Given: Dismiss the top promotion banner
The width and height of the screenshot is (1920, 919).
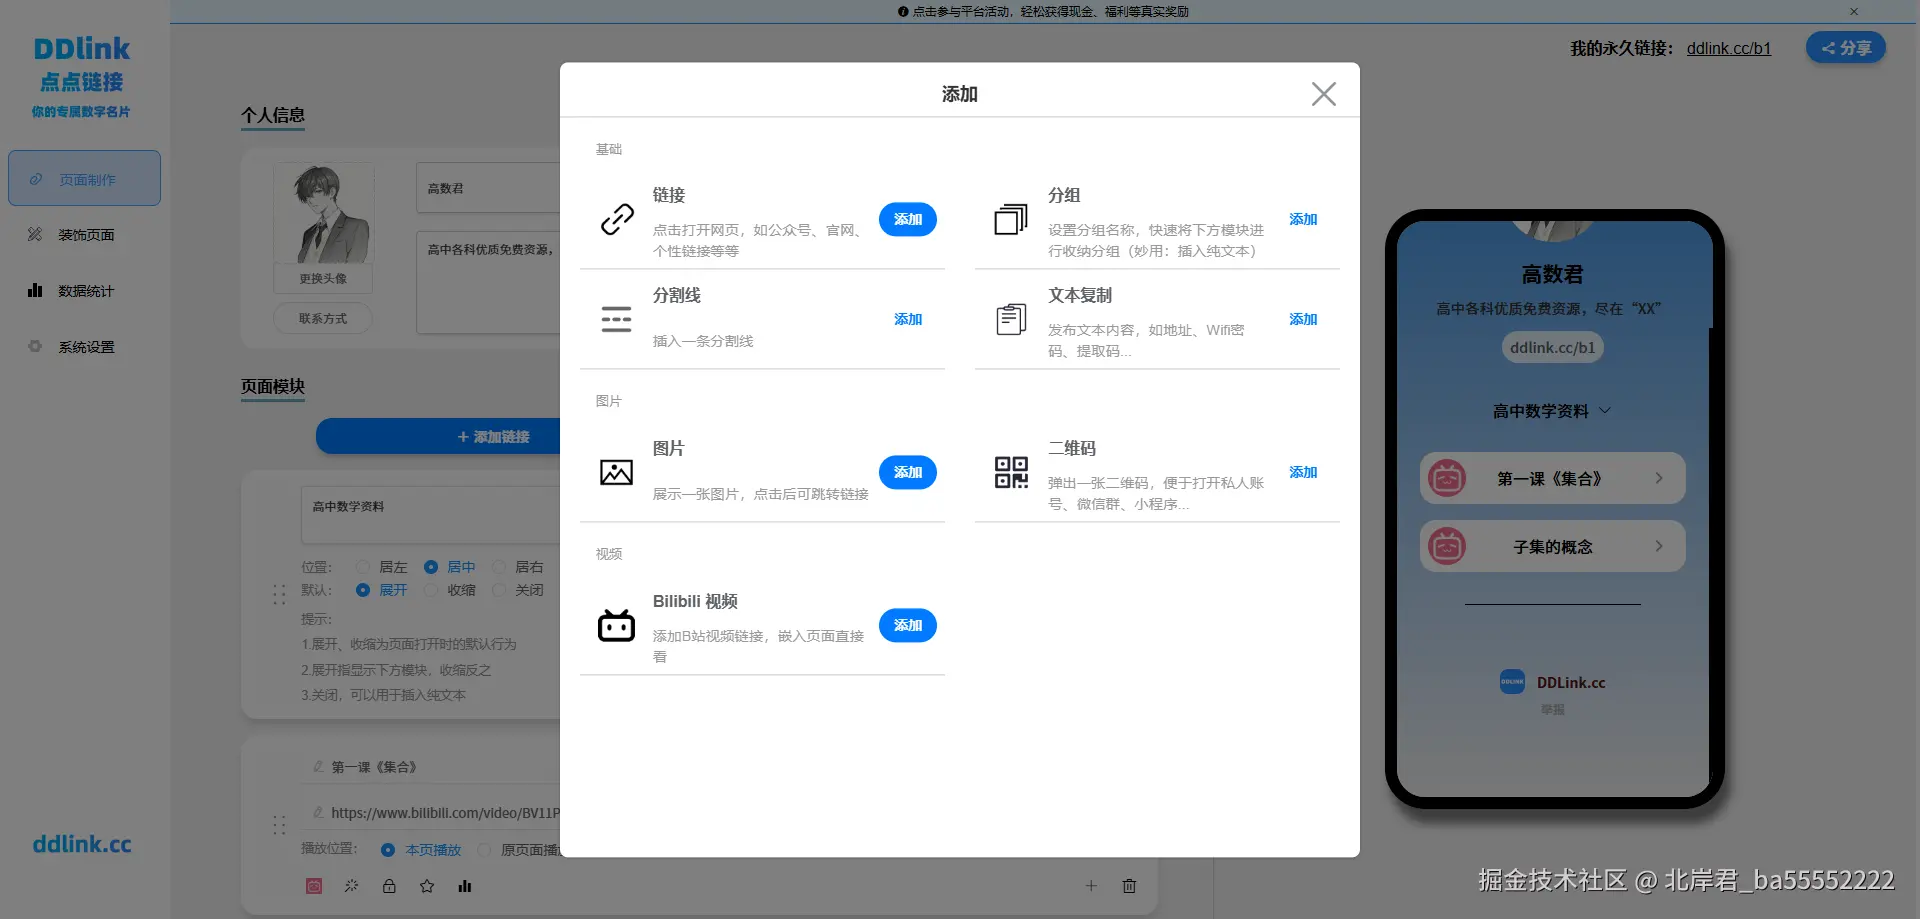Looking at the screenshot, I should click(1854, 11).
